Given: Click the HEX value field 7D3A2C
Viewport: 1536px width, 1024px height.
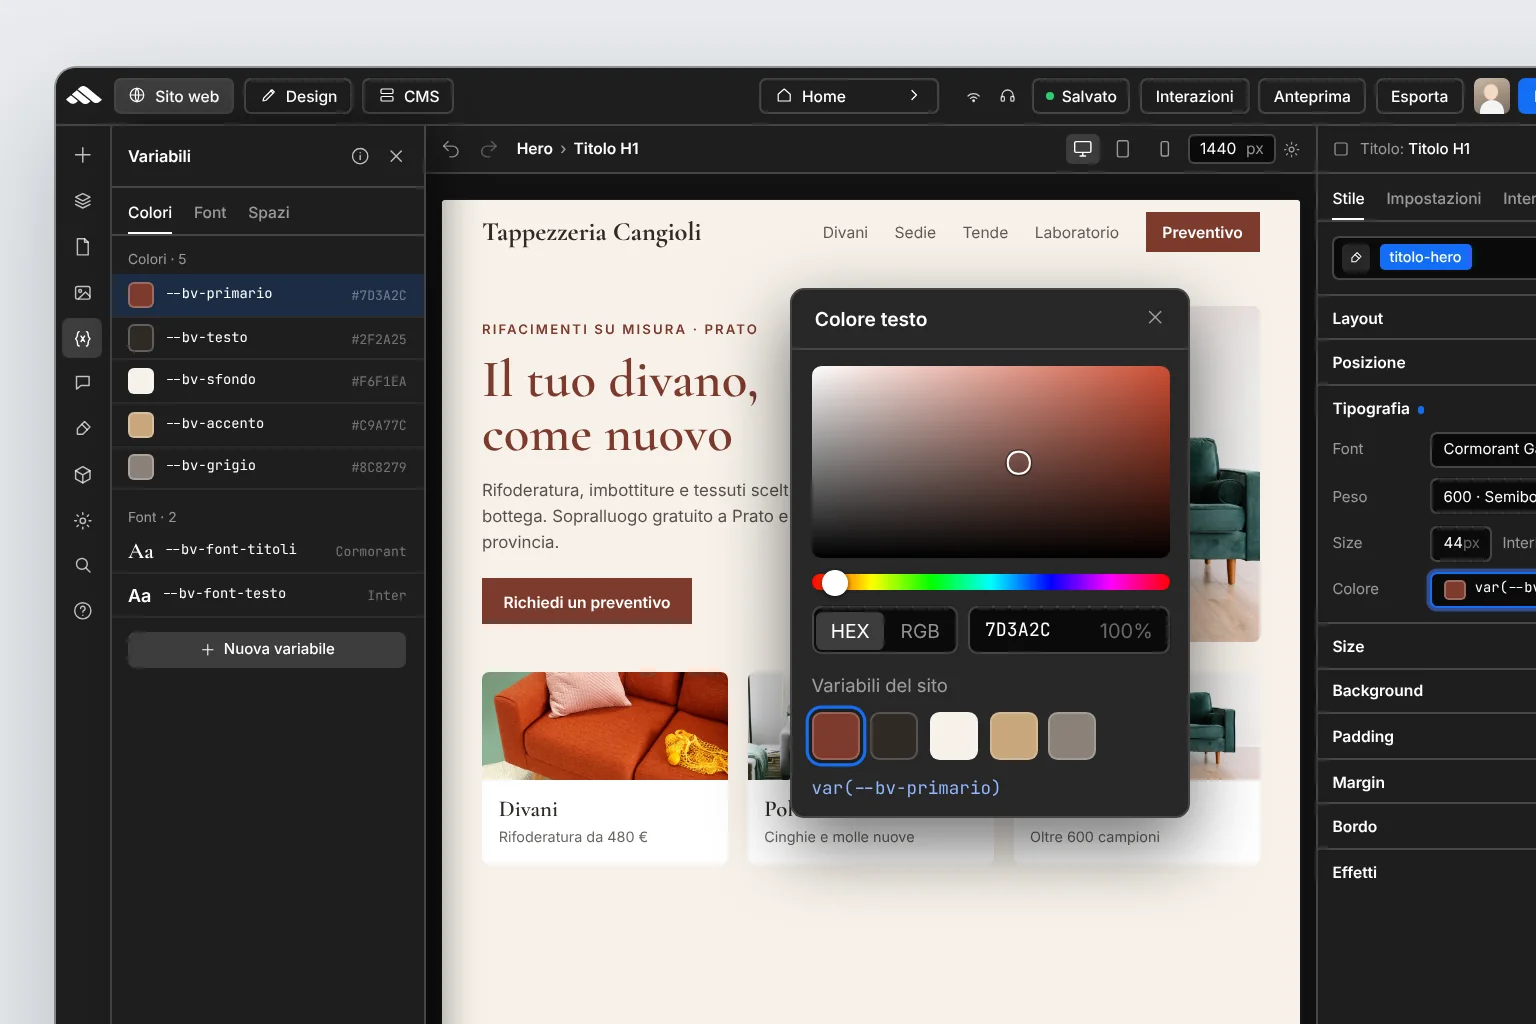Looking at the screenshot, I should tap(1068, 630).
